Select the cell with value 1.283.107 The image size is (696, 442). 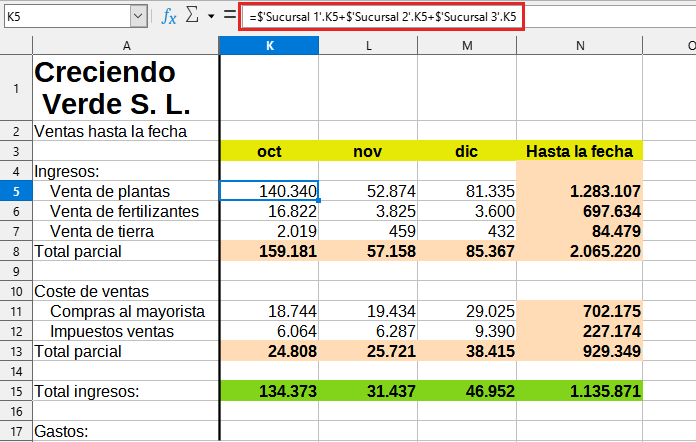click(580, 191)
